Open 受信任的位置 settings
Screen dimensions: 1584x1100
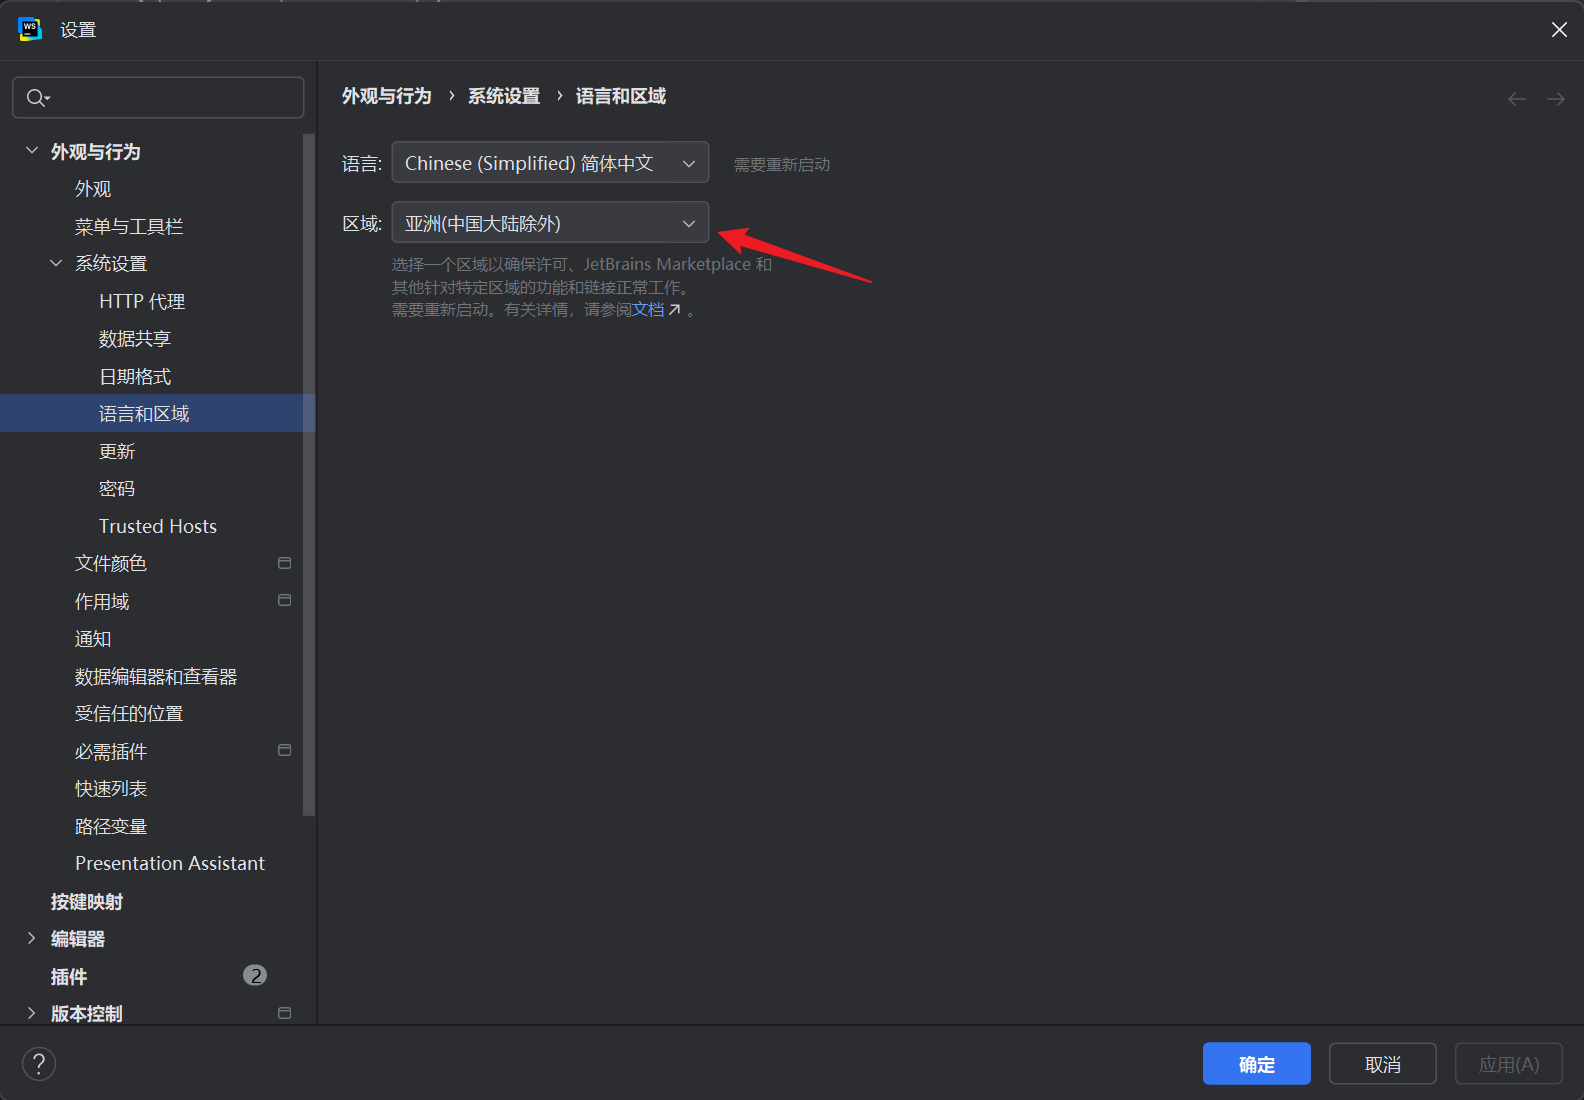coord(129,713)
